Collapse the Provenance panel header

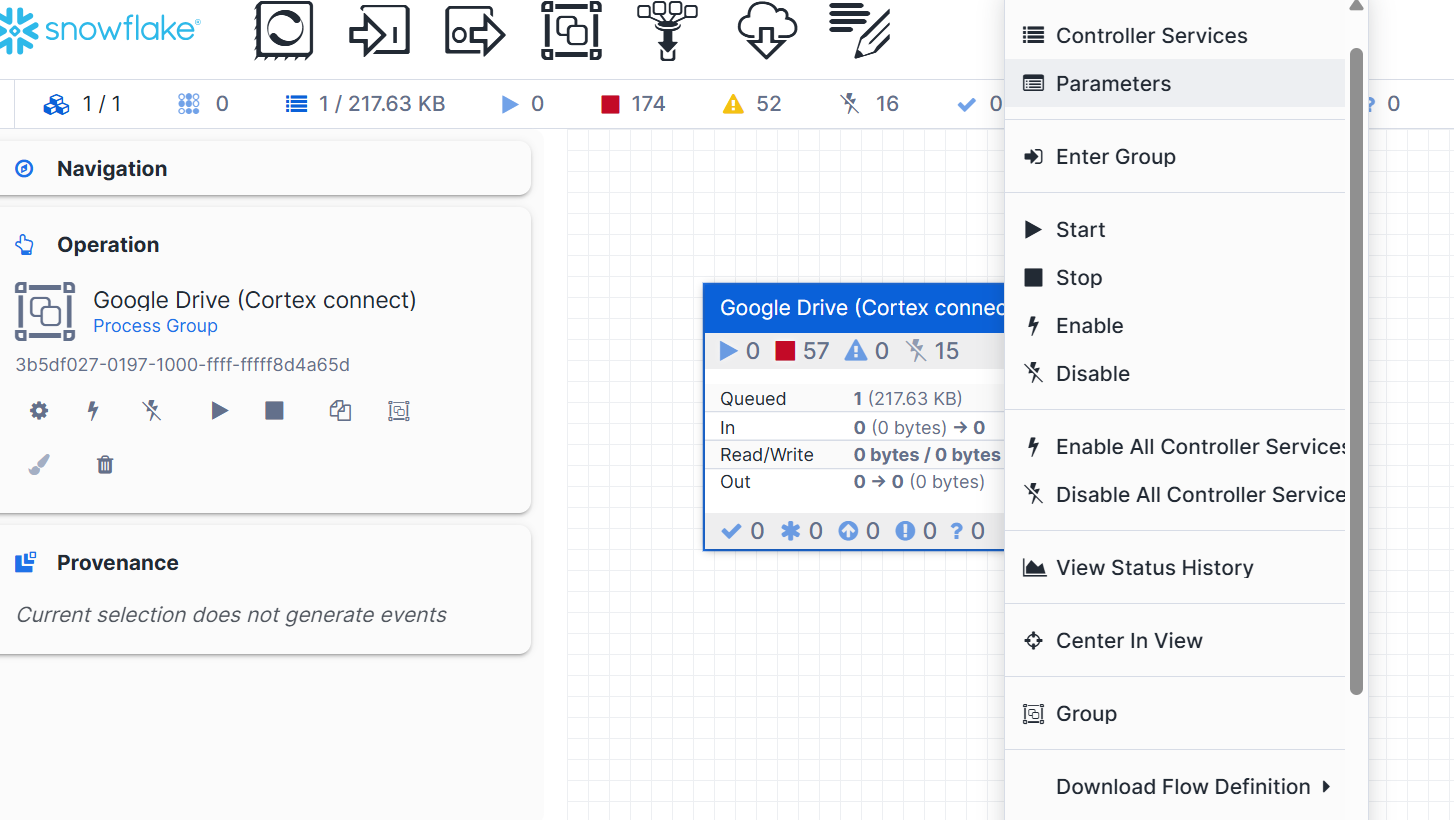[x=265, y=563]
